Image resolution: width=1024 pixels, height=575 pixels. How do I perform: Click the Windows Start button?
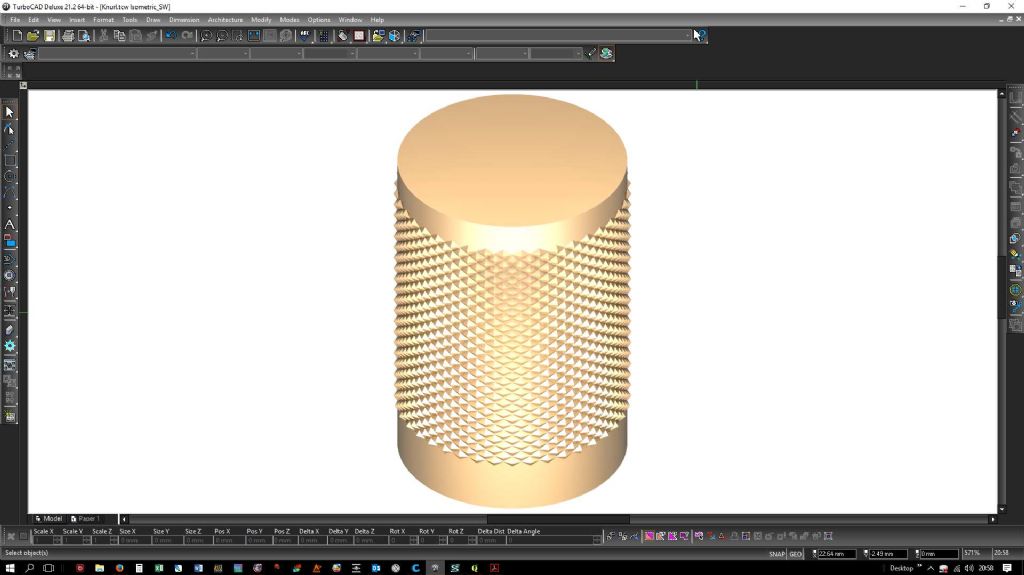click(x=10, y=568)
